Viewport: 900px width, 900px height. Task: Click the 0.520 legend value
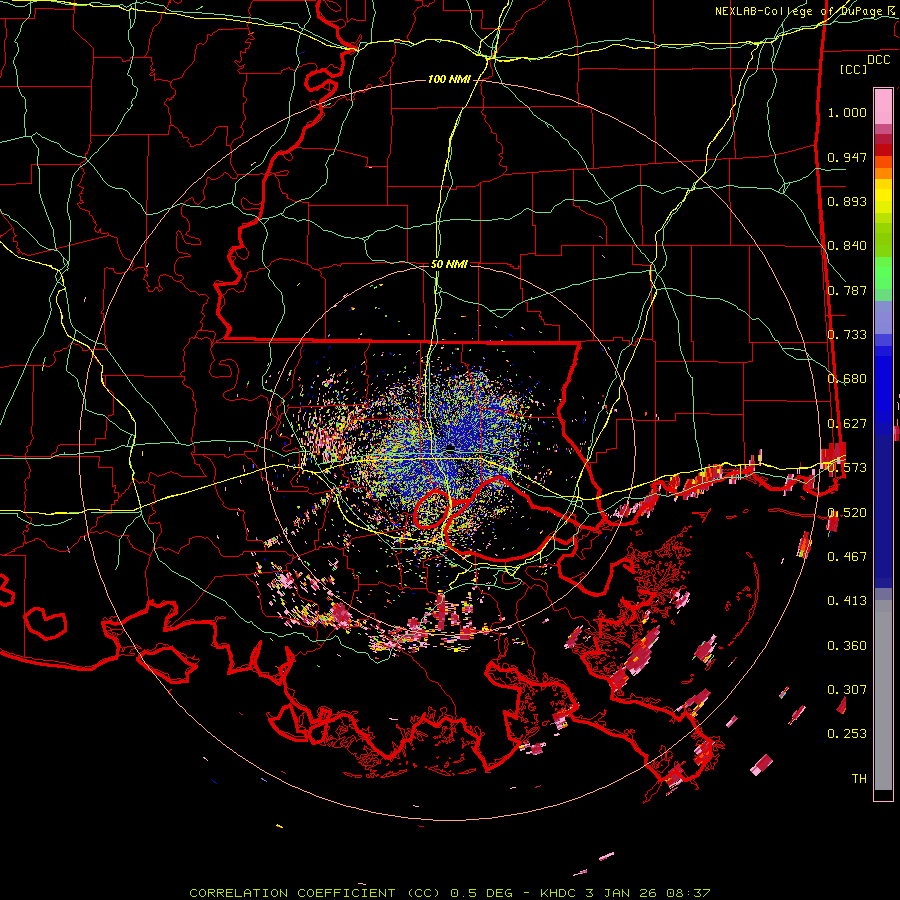[x=847, y=513]
